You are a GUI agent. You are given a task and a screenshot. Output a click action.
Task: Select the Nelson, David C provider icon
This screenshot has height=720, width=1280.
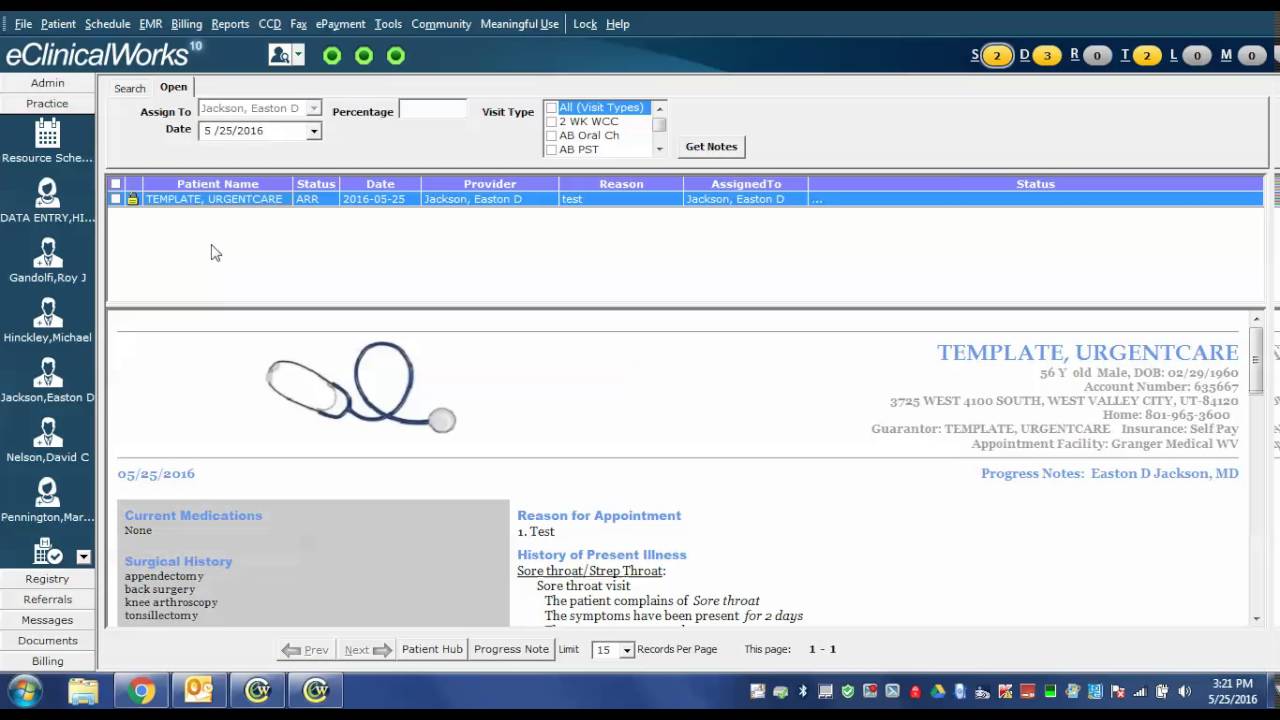47,433
